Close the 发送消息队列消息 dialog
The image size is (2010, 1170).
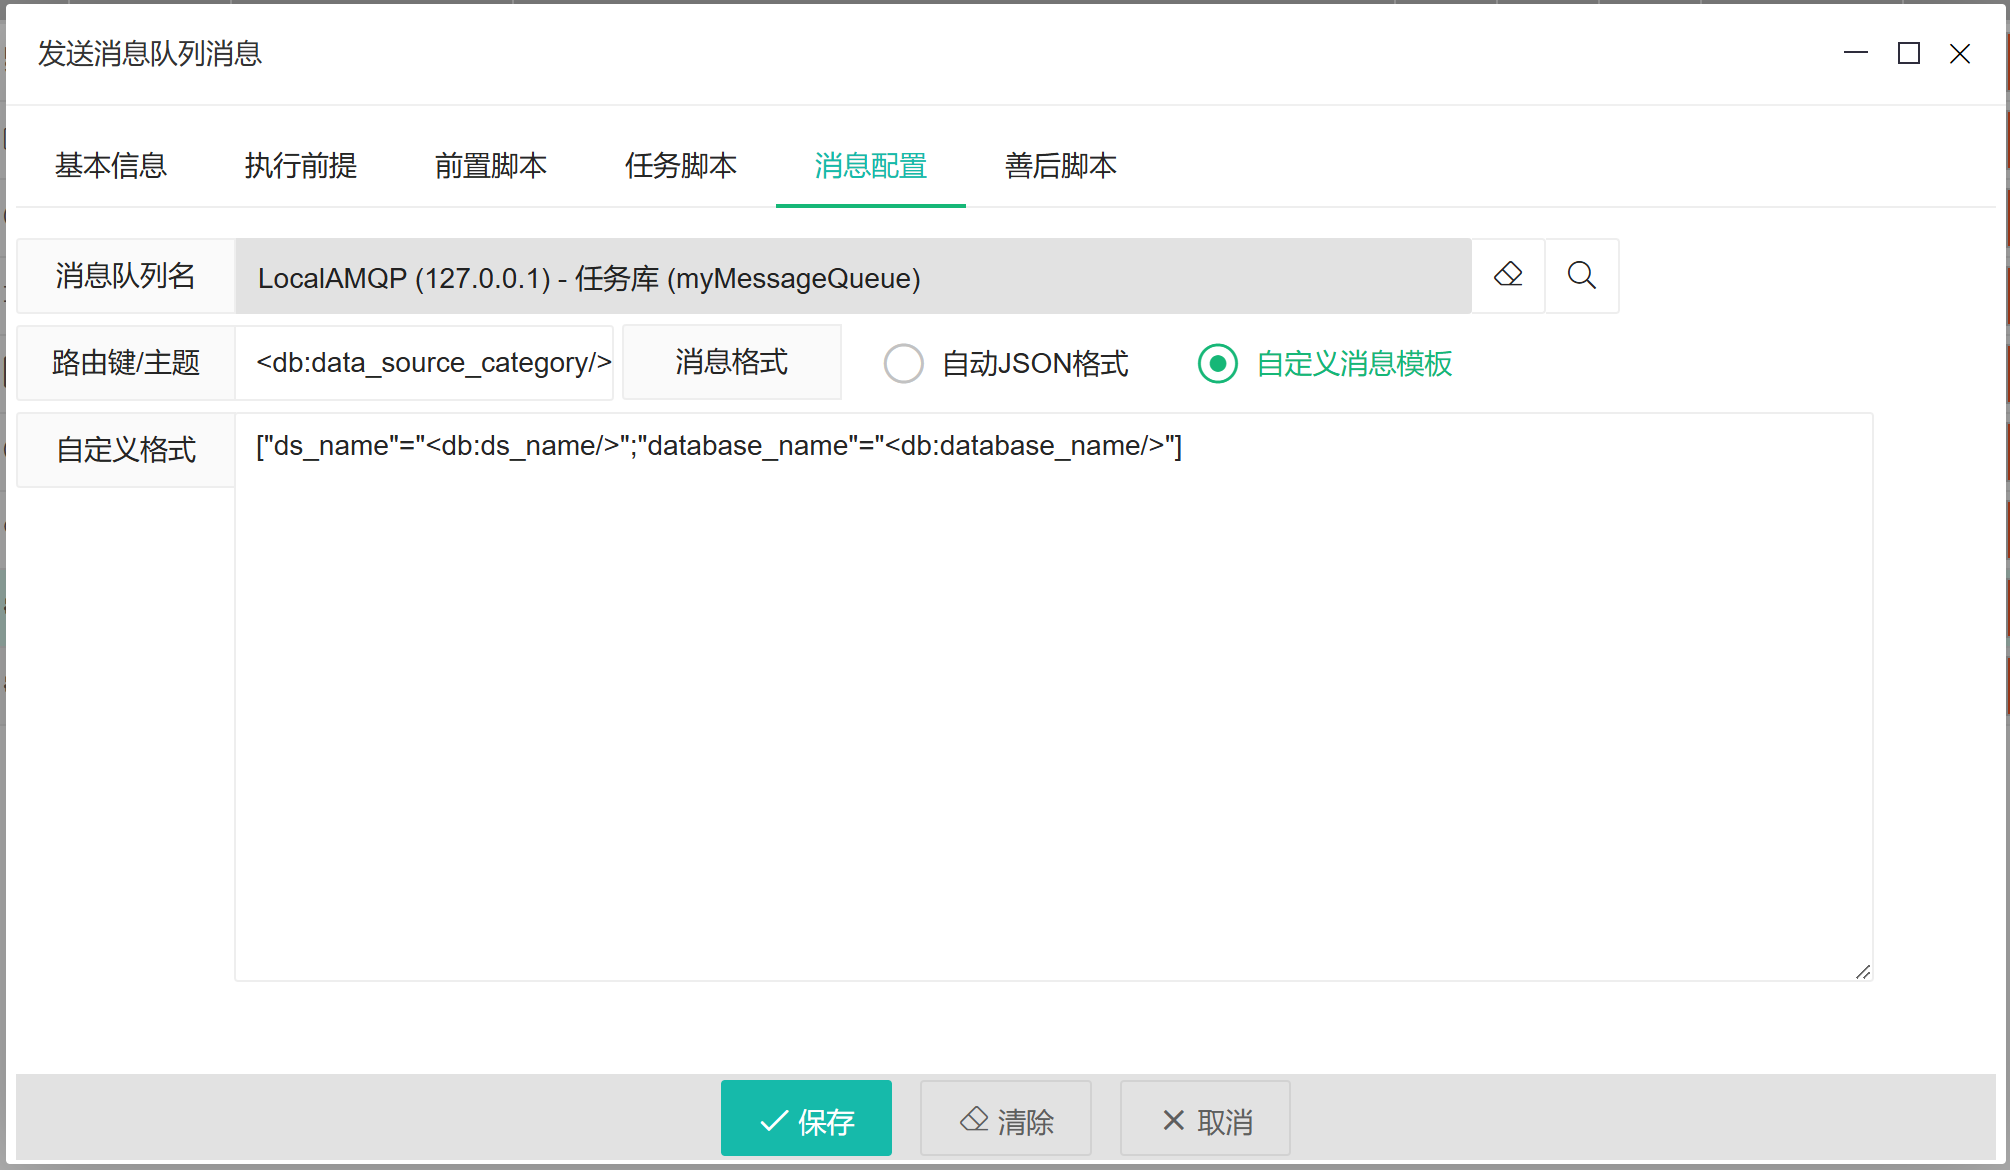1960,53
